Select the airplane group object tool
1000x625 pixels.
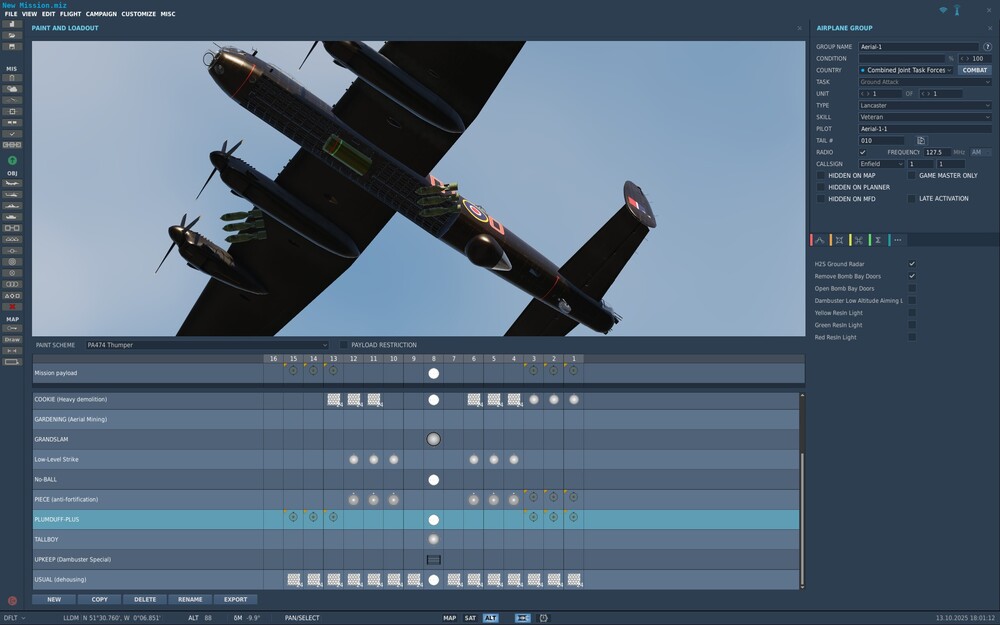pyautogui.click(x=11, y=183)
